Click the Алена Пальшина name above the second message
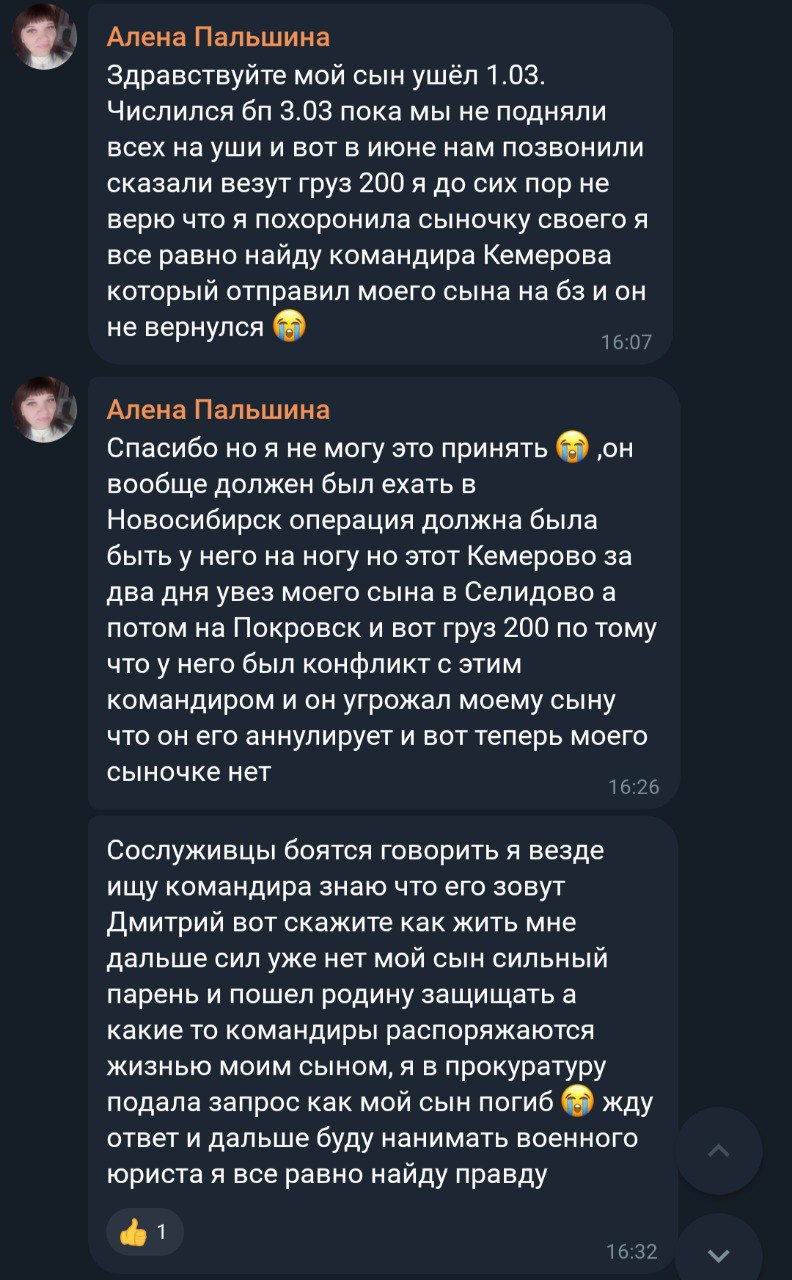792x1280 pixels. 218,409
